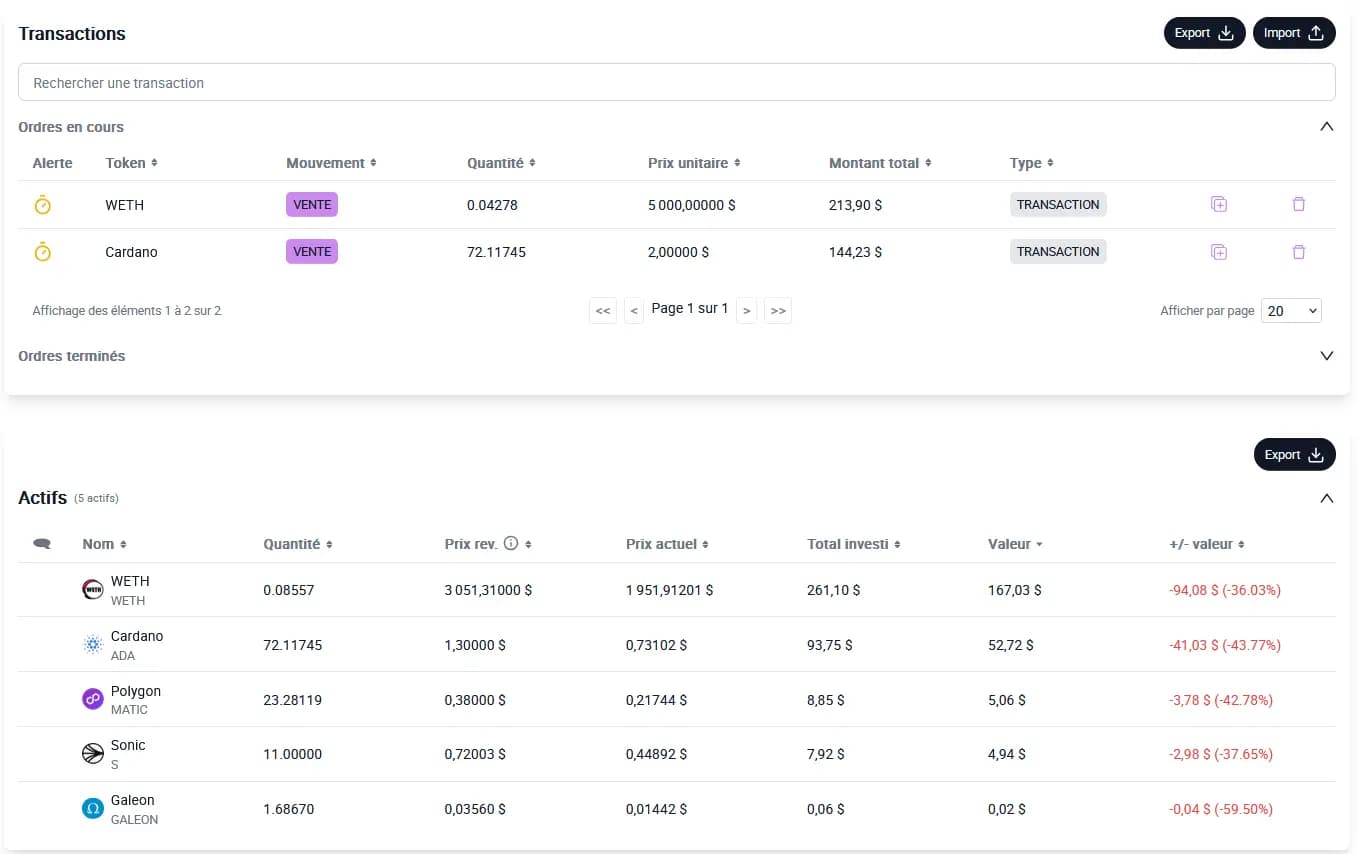Click the Sonic token logo
The height and width of the screenshot is (854, 1357).
click(93, 753)
